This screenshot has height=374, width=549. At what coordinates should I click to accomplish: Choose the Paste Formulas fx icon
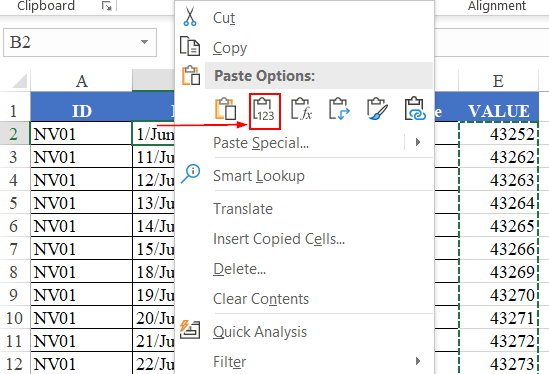[x=302, y=109]
